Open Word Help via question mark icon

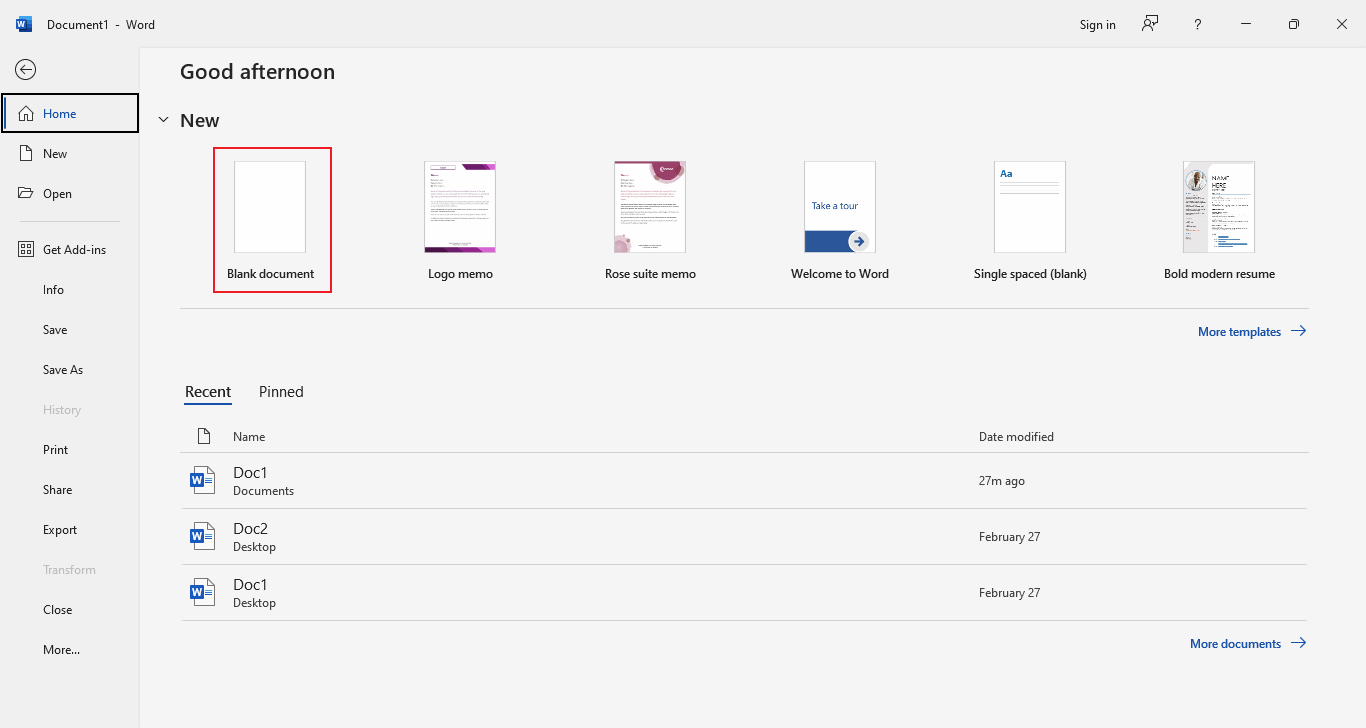1197,24
